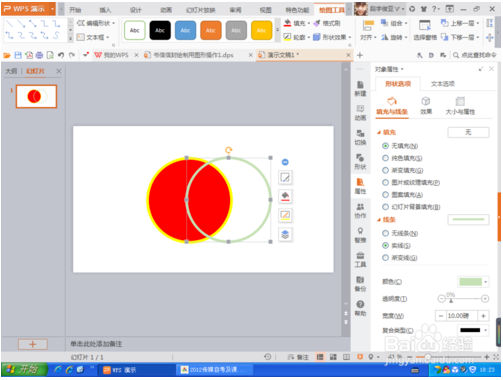
Task: Open the 属性 sidebar panel icon
Action: (x=360, y=186)
